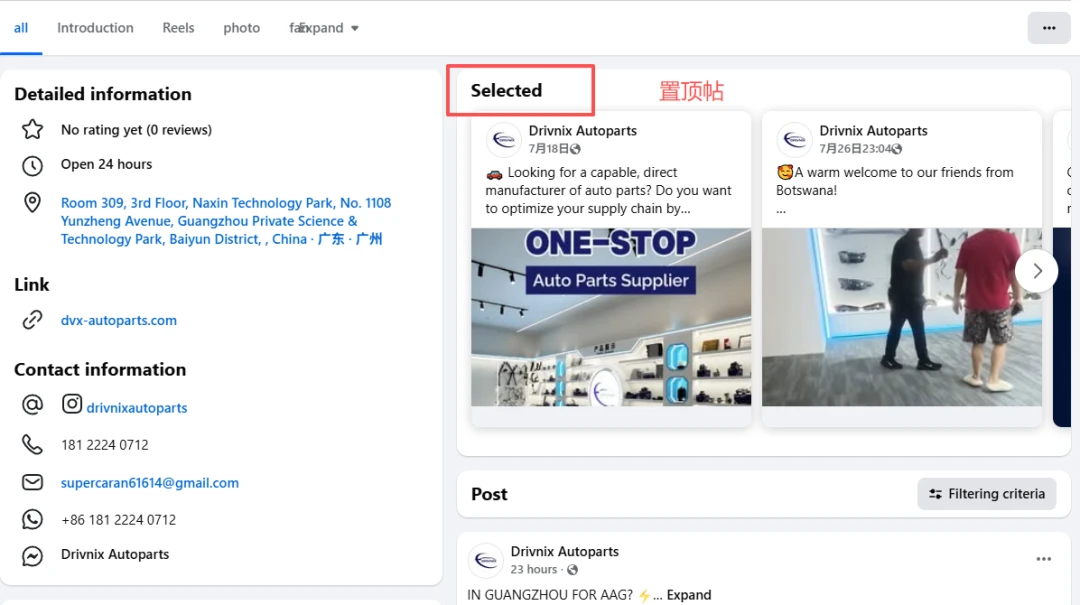Open the photo tab
The width and height of the screenshot is (1080, 605).
[x=241, y=28]
